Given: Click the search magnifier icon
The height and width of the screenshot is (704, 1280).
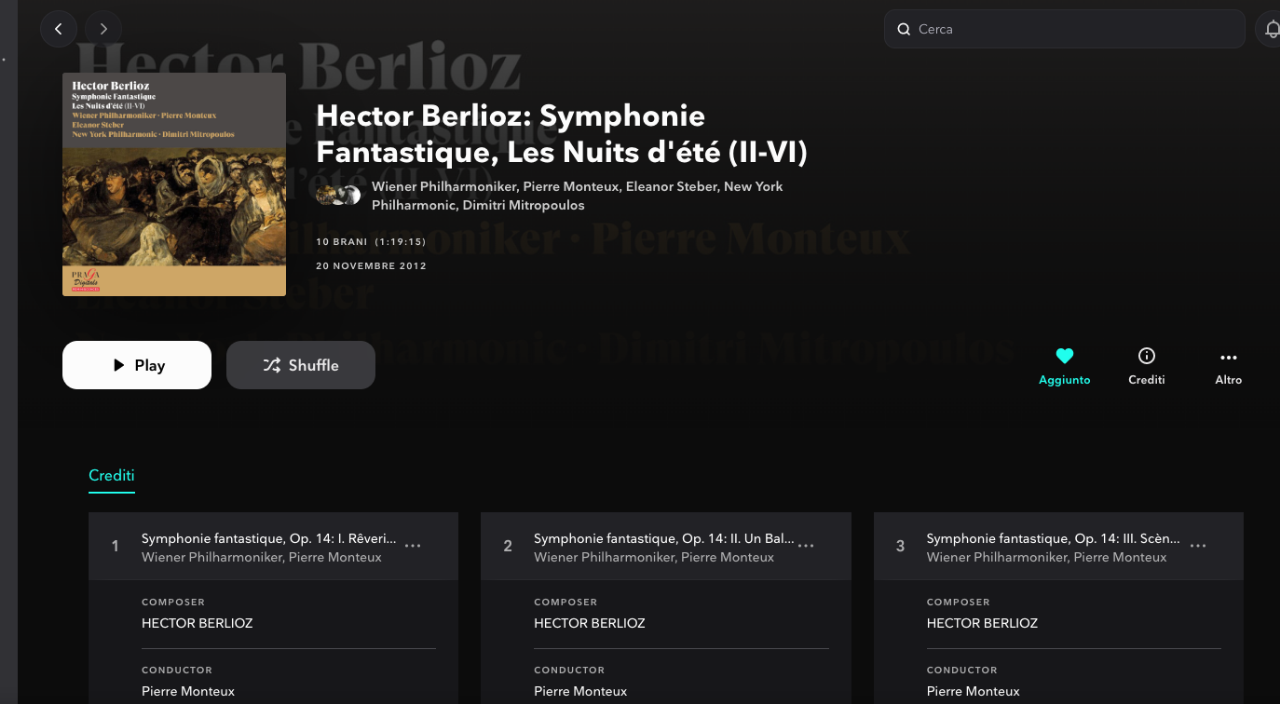Looking at the screenshot, I should click(903, 29).
